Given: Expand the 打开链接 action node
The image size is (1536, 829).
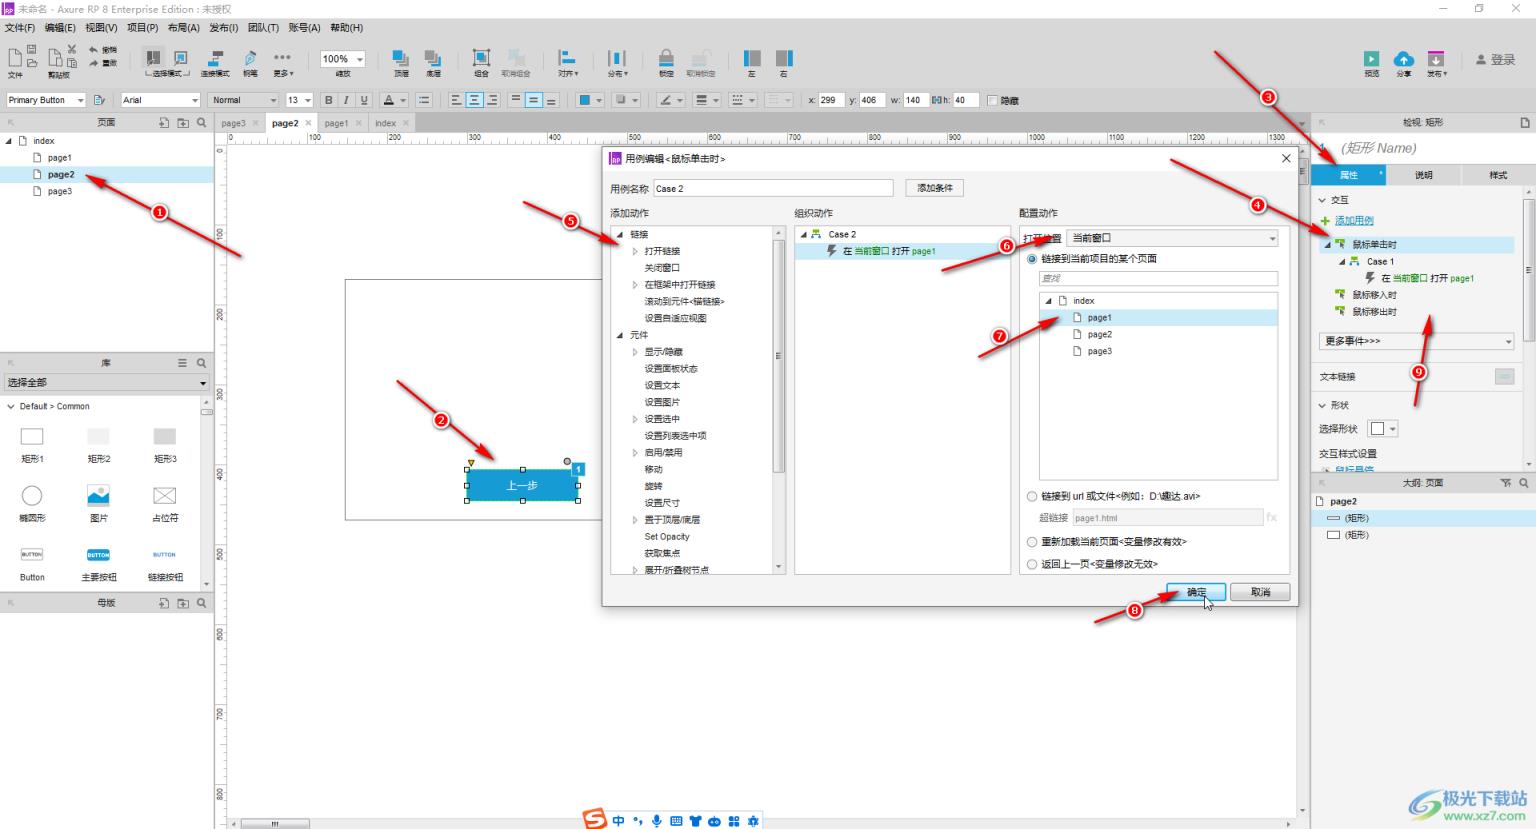Looking at the screenshot, I should tap(635, 252).
